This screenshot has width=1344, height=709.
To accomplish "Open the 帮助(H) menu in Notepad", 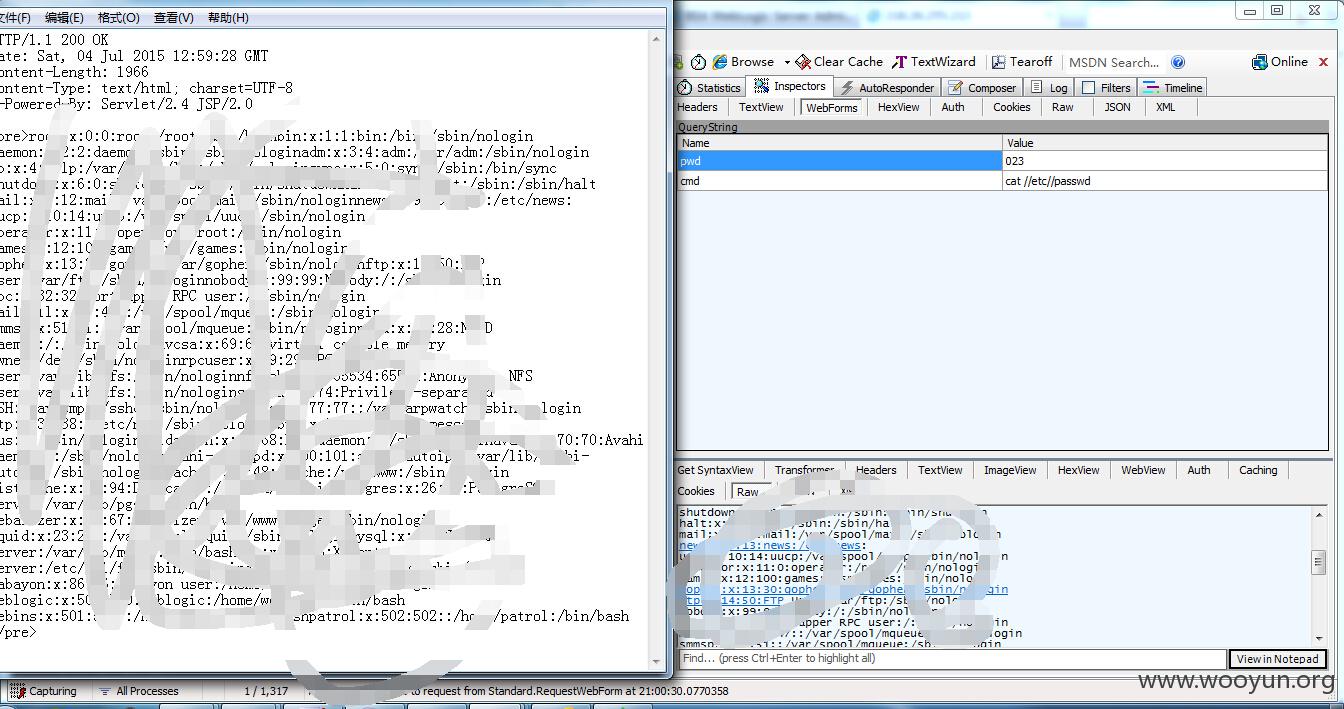I will [228, 18].
